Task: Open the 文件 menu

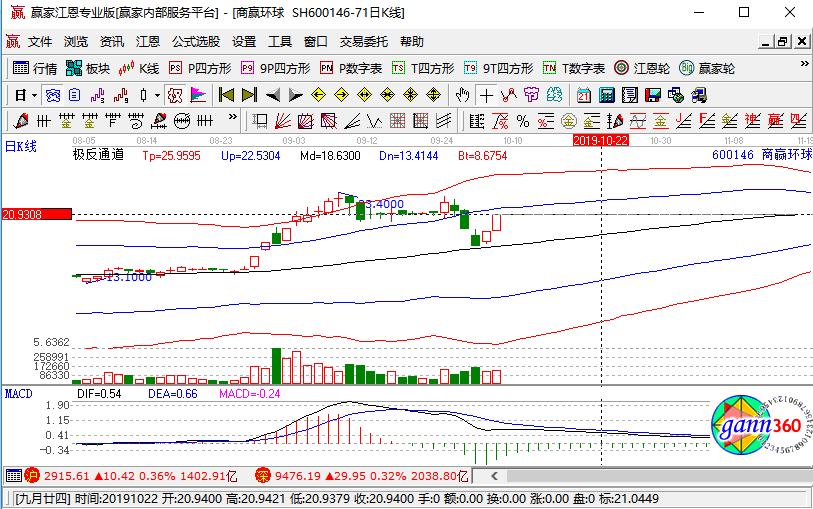Action: click(x=40, y=41)
